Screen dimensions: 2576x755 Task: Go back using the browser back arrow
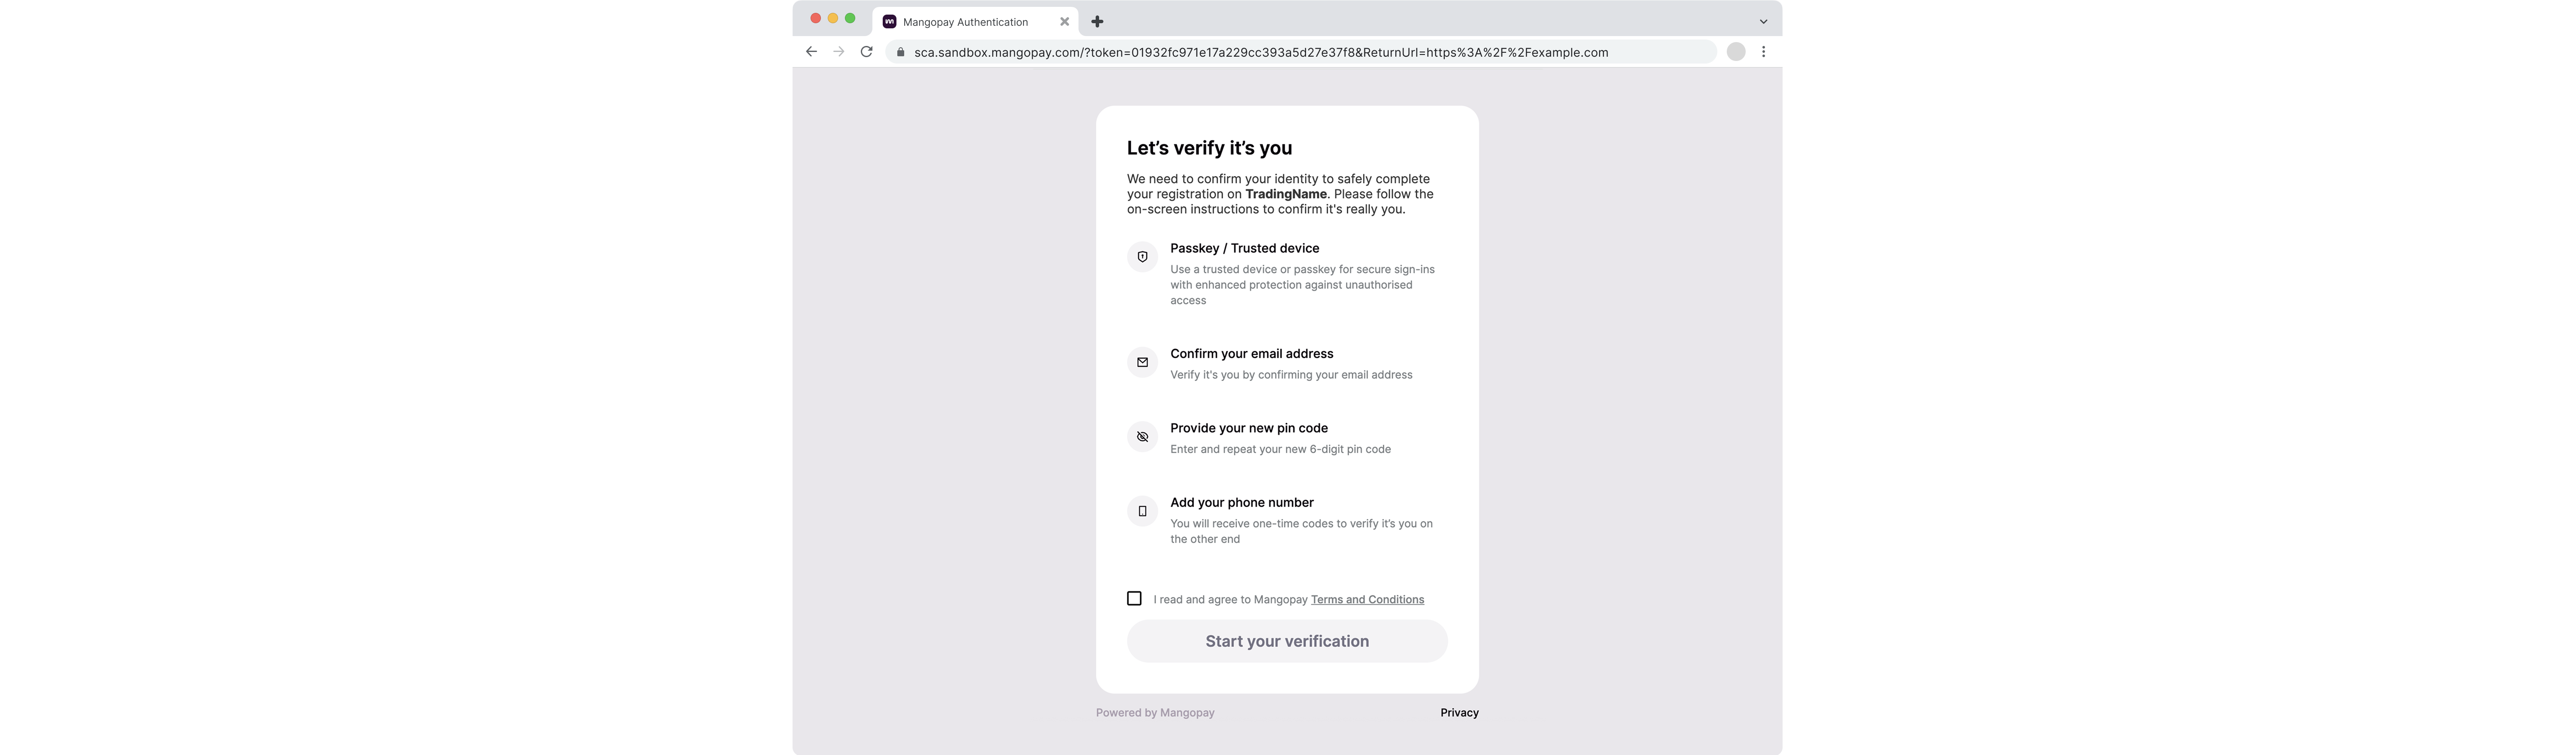click(811, 52)
